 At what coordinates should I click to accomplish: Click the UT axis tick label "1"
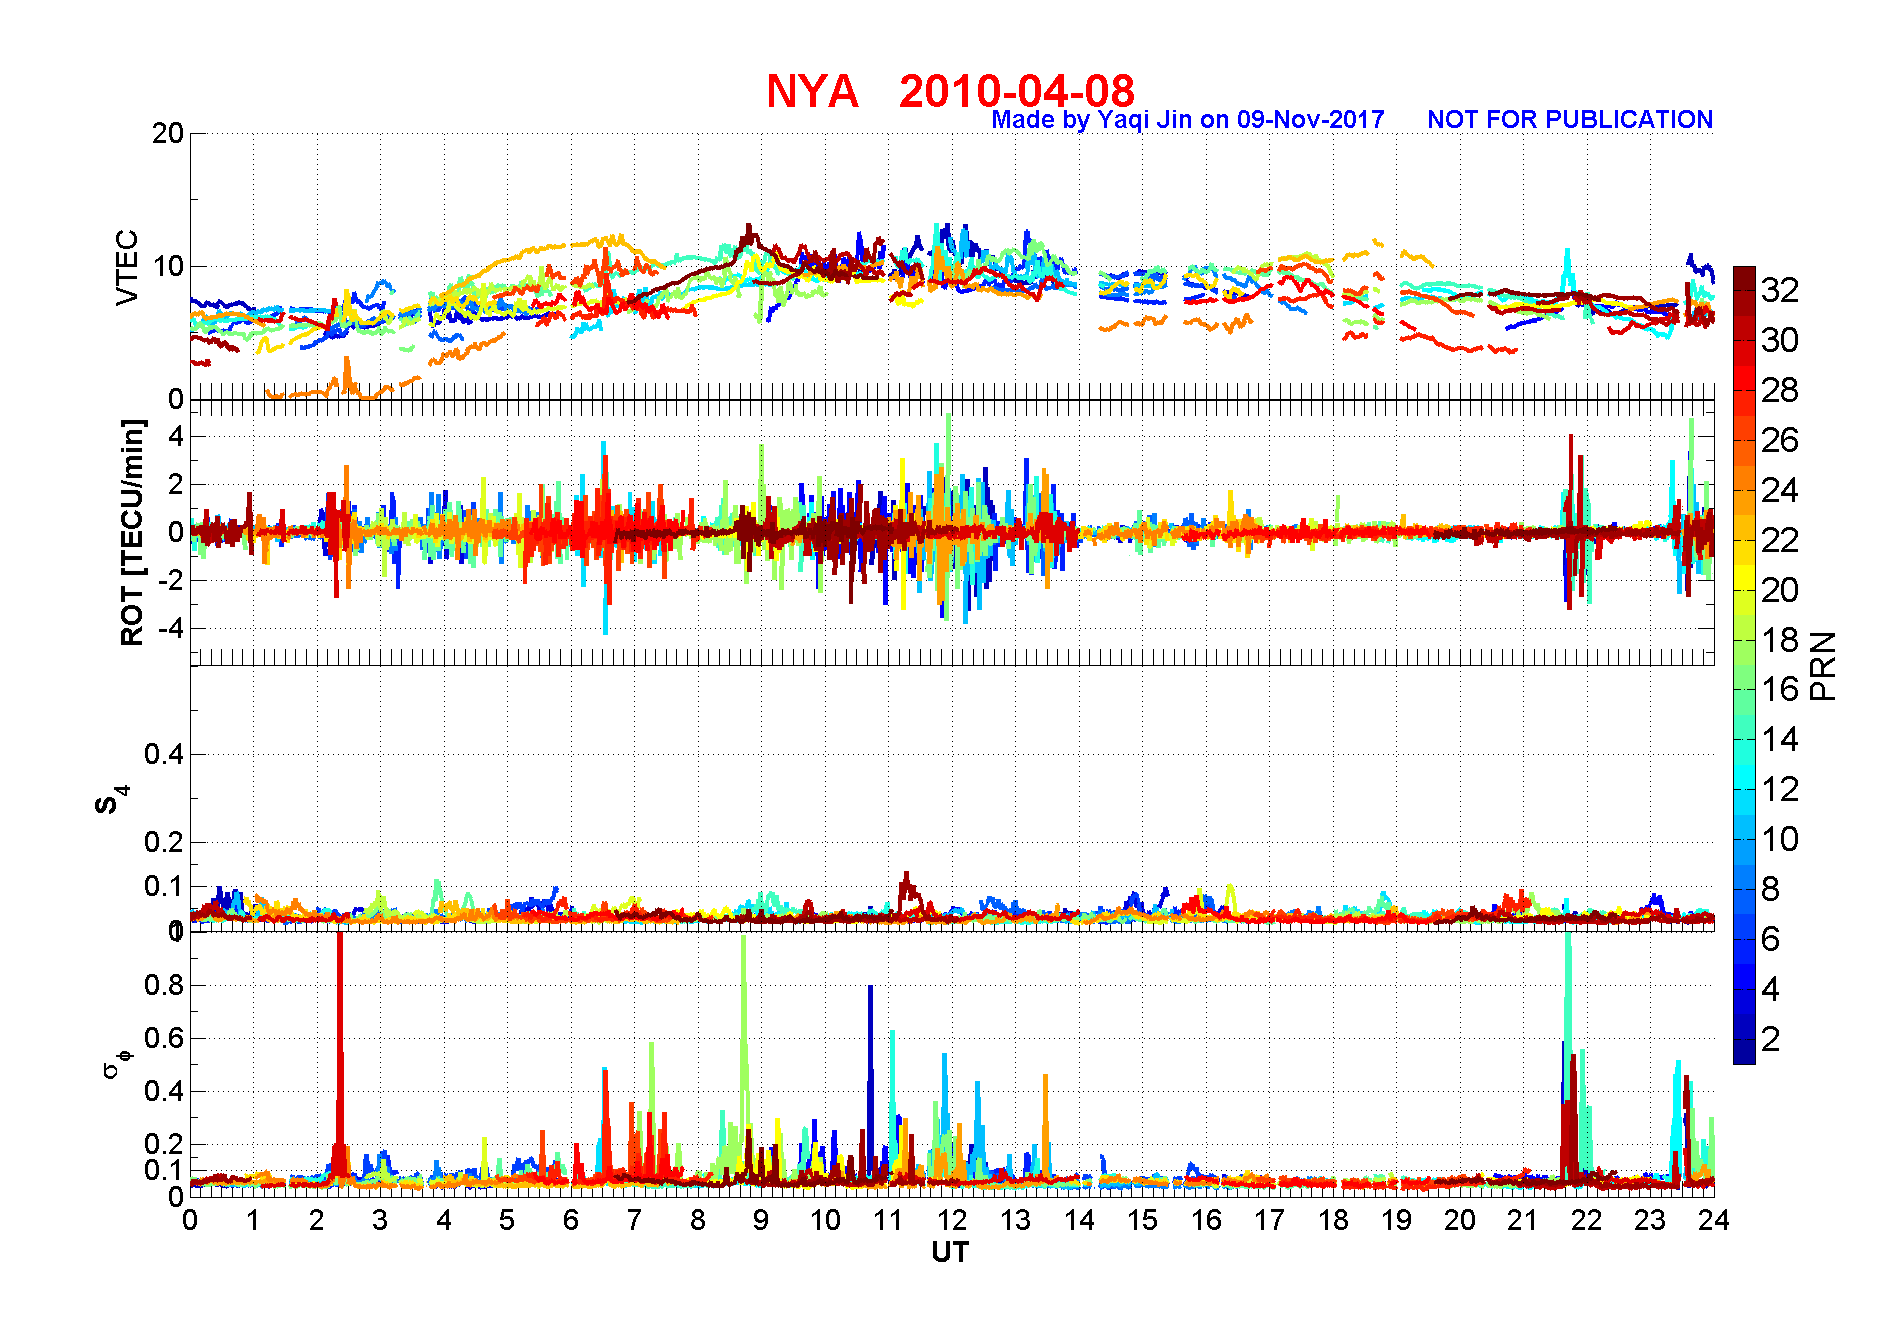click(253, 1221)
